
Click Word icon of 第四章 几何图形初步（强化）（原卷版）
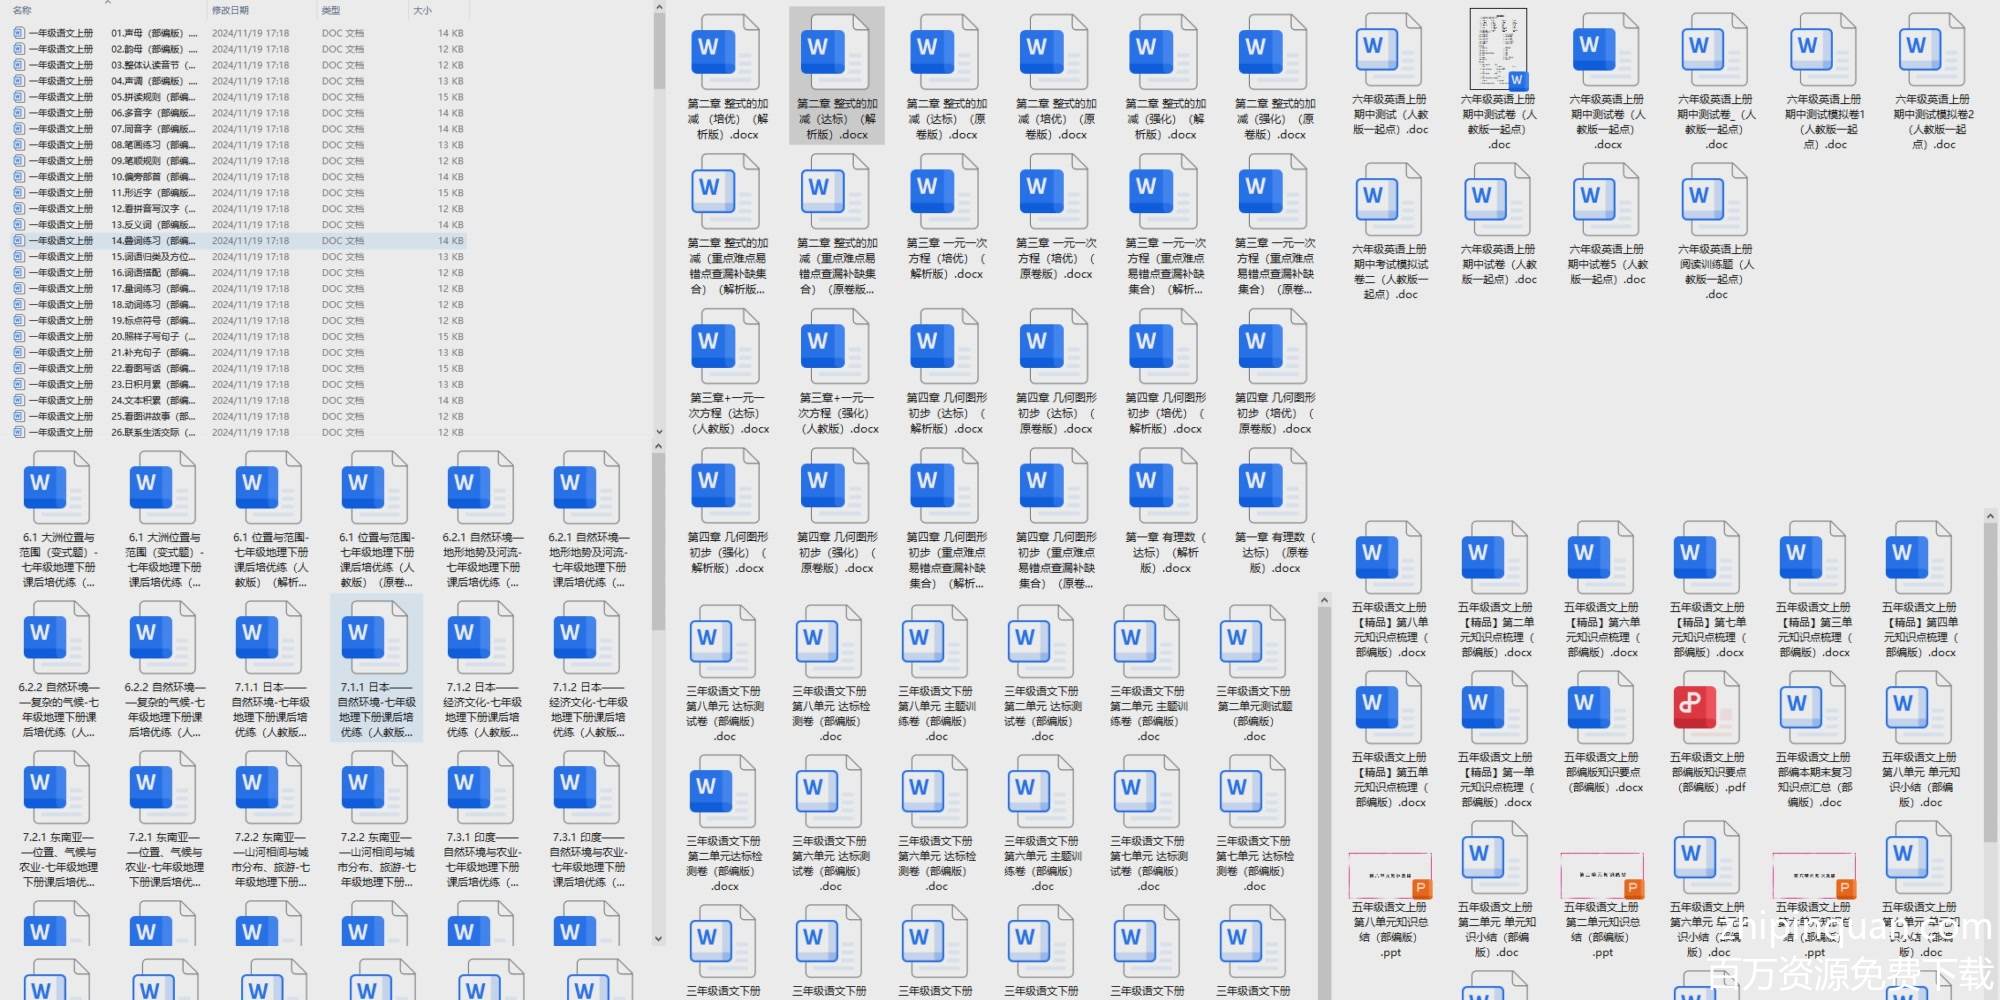(835, 486)
